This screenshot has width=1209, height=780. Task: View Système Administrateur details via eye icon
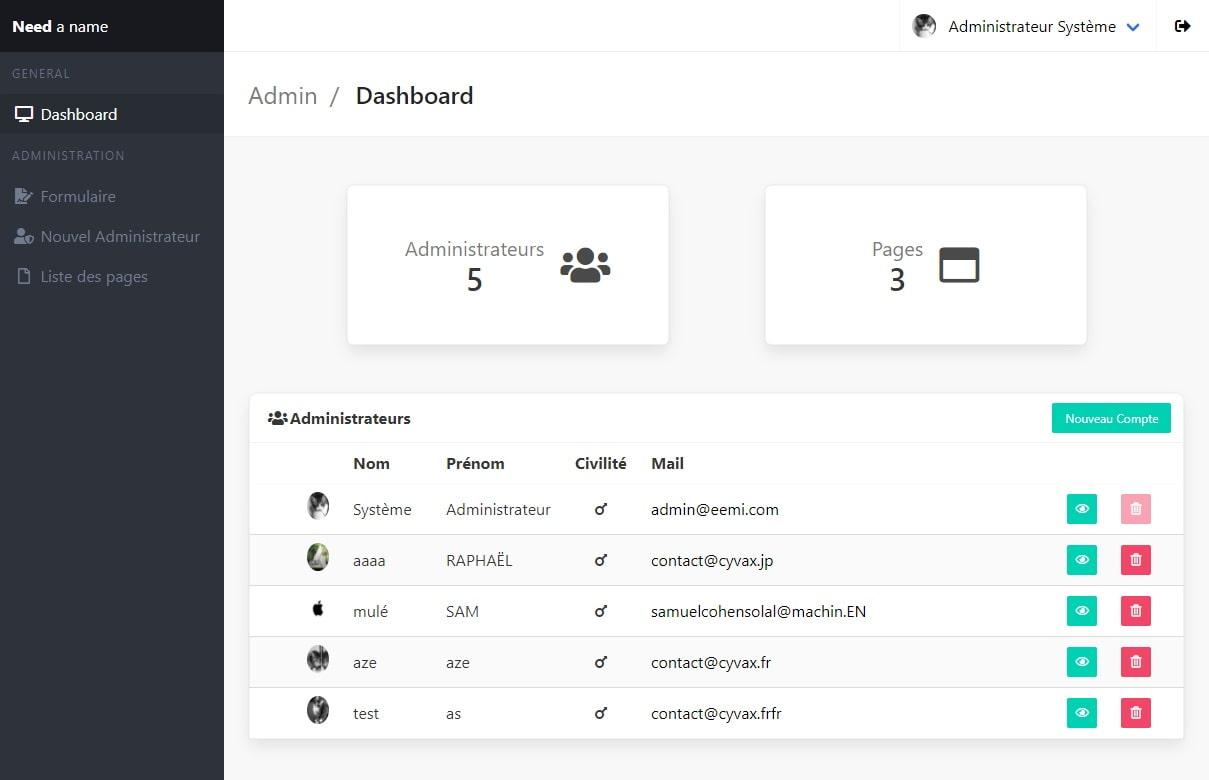[x=1081, y=509]
